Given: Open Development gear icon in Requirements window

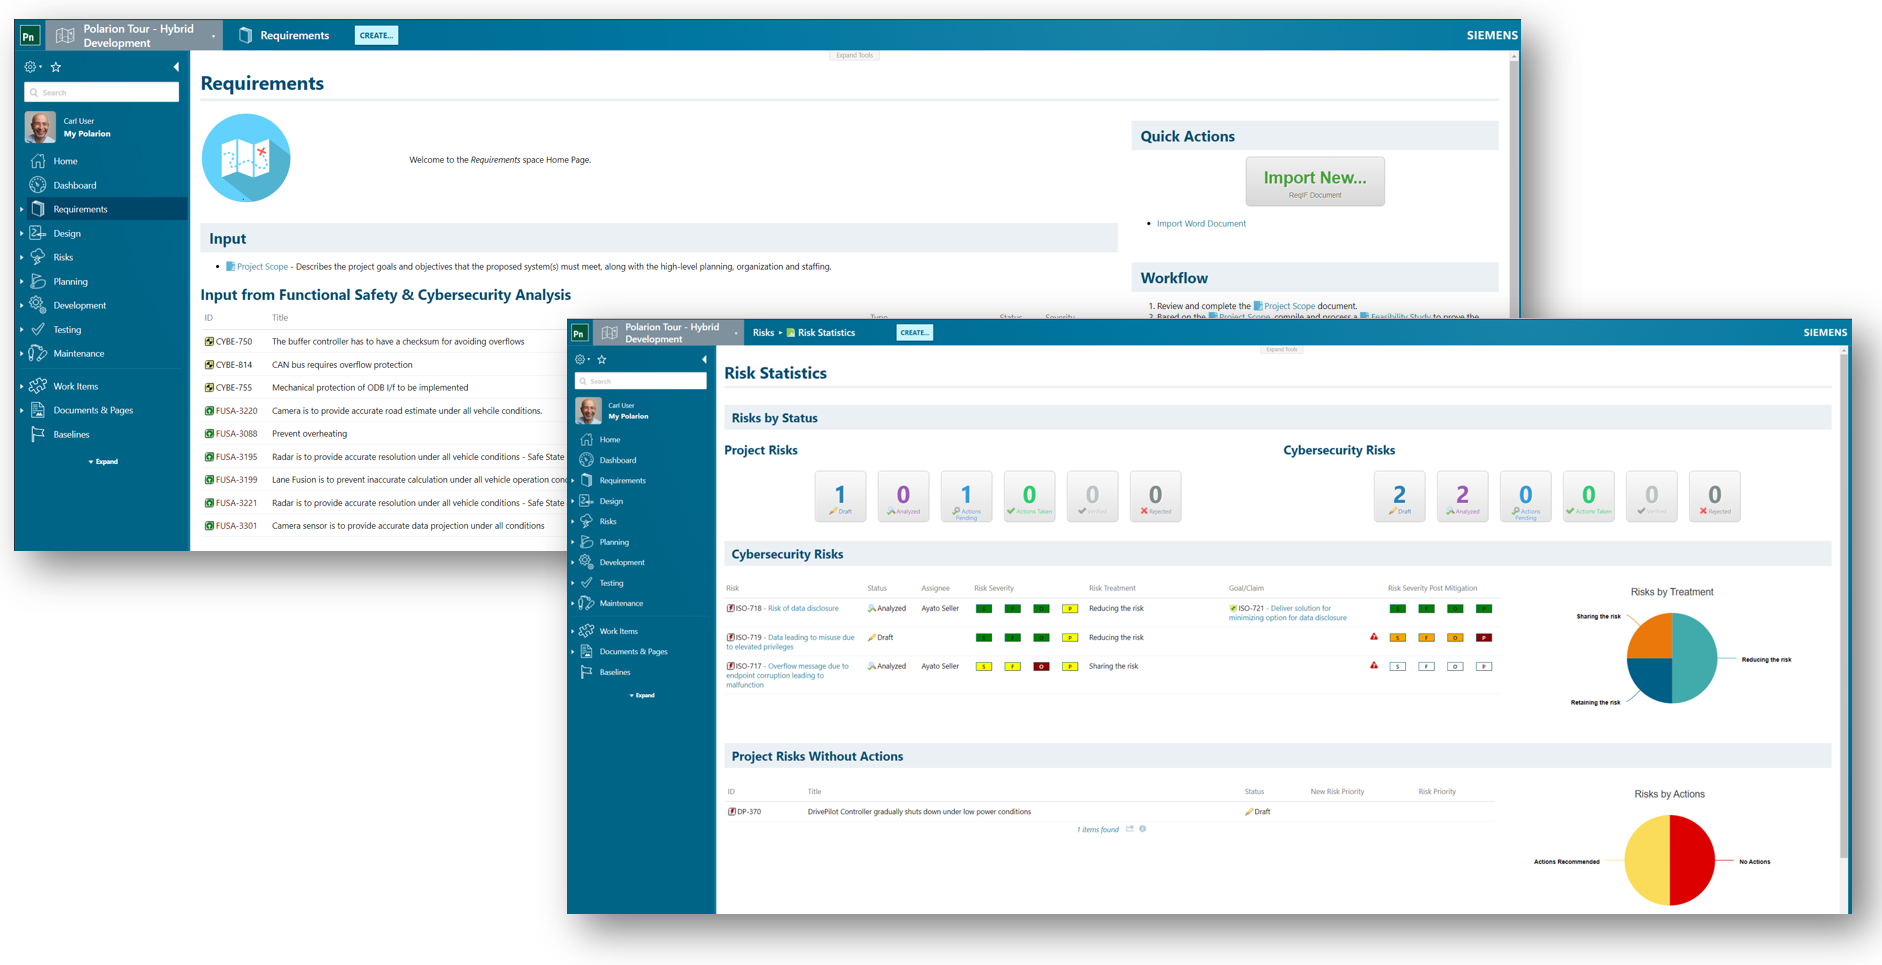Looking at the screenshot, I should tap(38, 305).
